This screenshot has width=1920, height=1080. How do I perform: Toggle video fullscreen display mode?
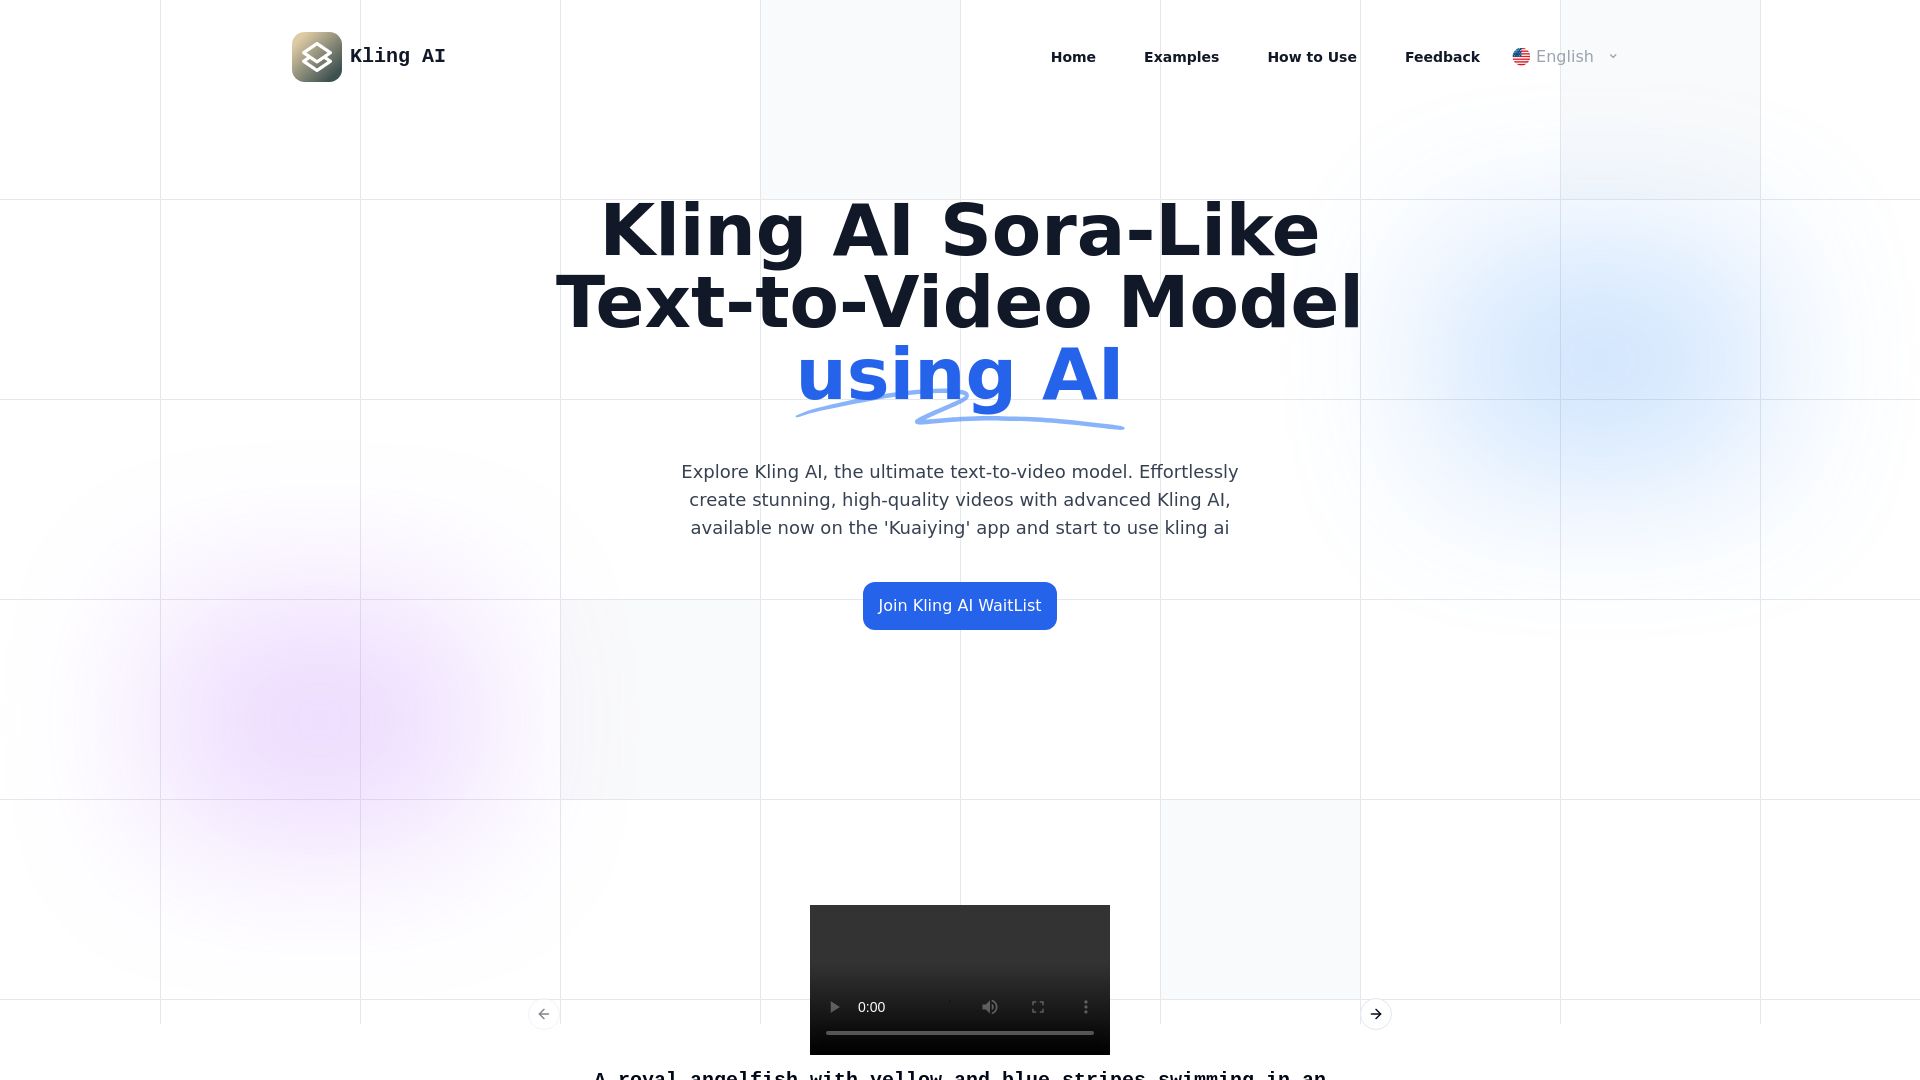coord(1038,1006)
